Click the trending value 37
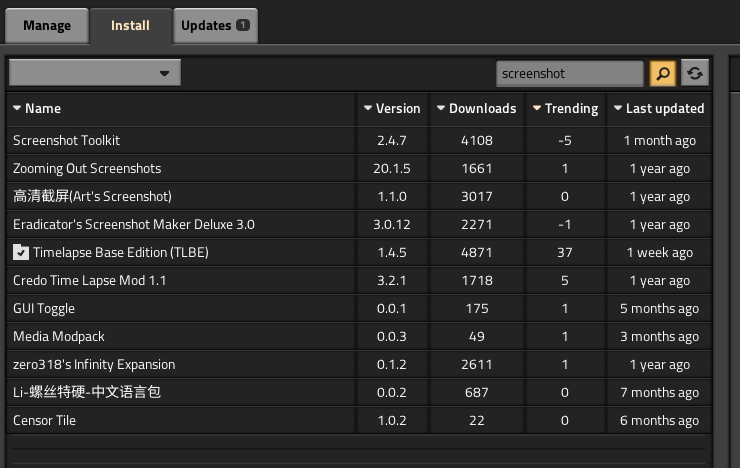The width and height of the screenshot is (740, 468). (x=565, y=252)
